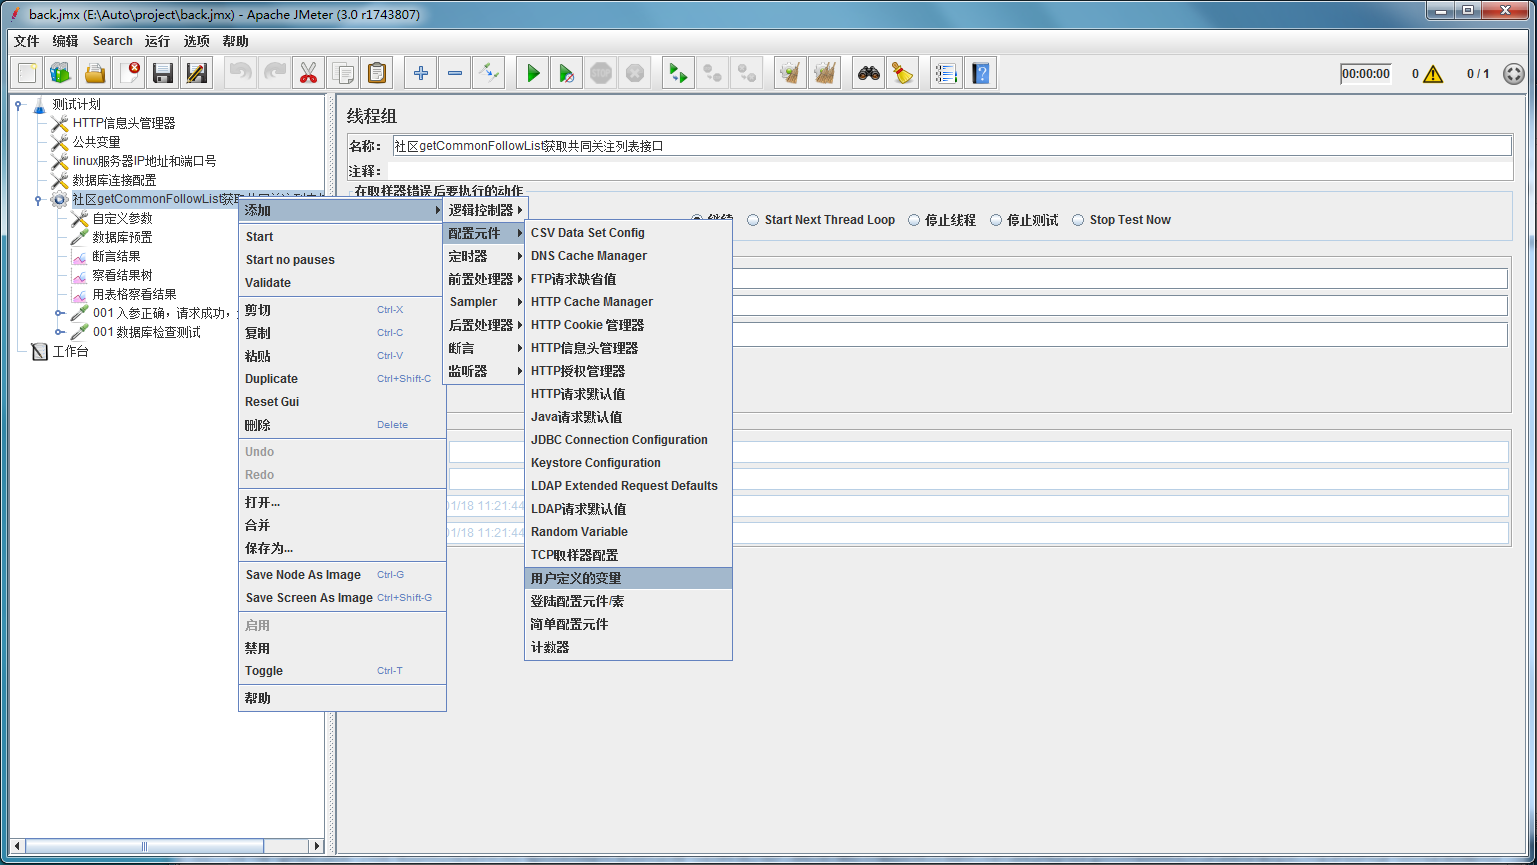Image resolution: width=1537 pixels, height=865 pixels.
Task: Click the Clear All toolbar icon
Action: [x=825, y=73]
